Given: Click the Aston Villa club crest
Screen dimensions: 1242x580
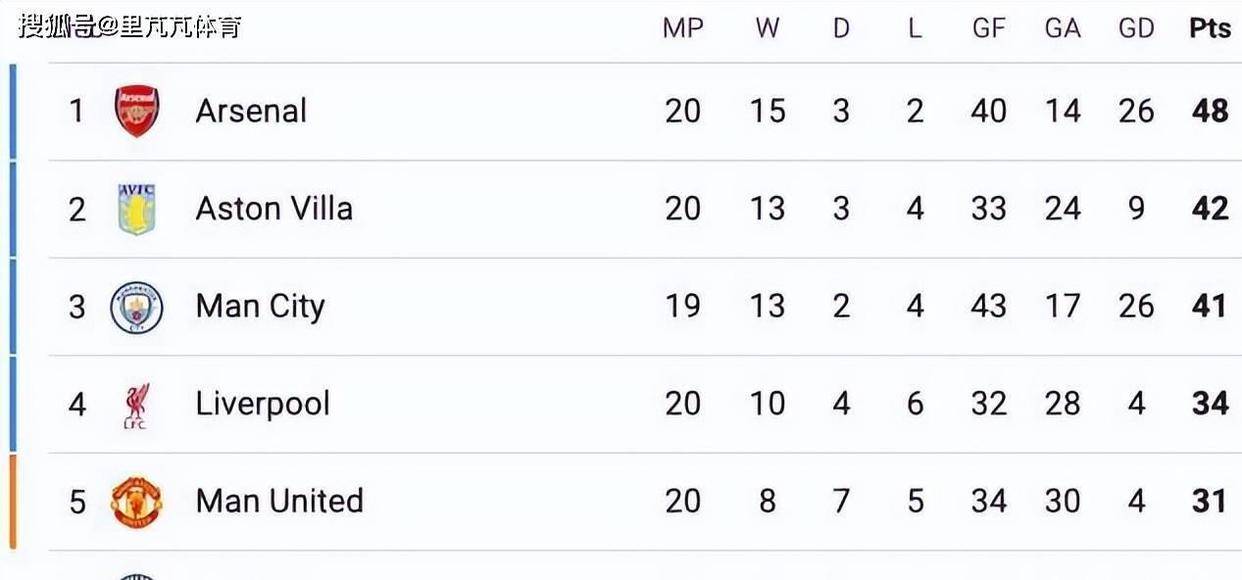Looking at the screenshot, I should [x=137, y=209].
